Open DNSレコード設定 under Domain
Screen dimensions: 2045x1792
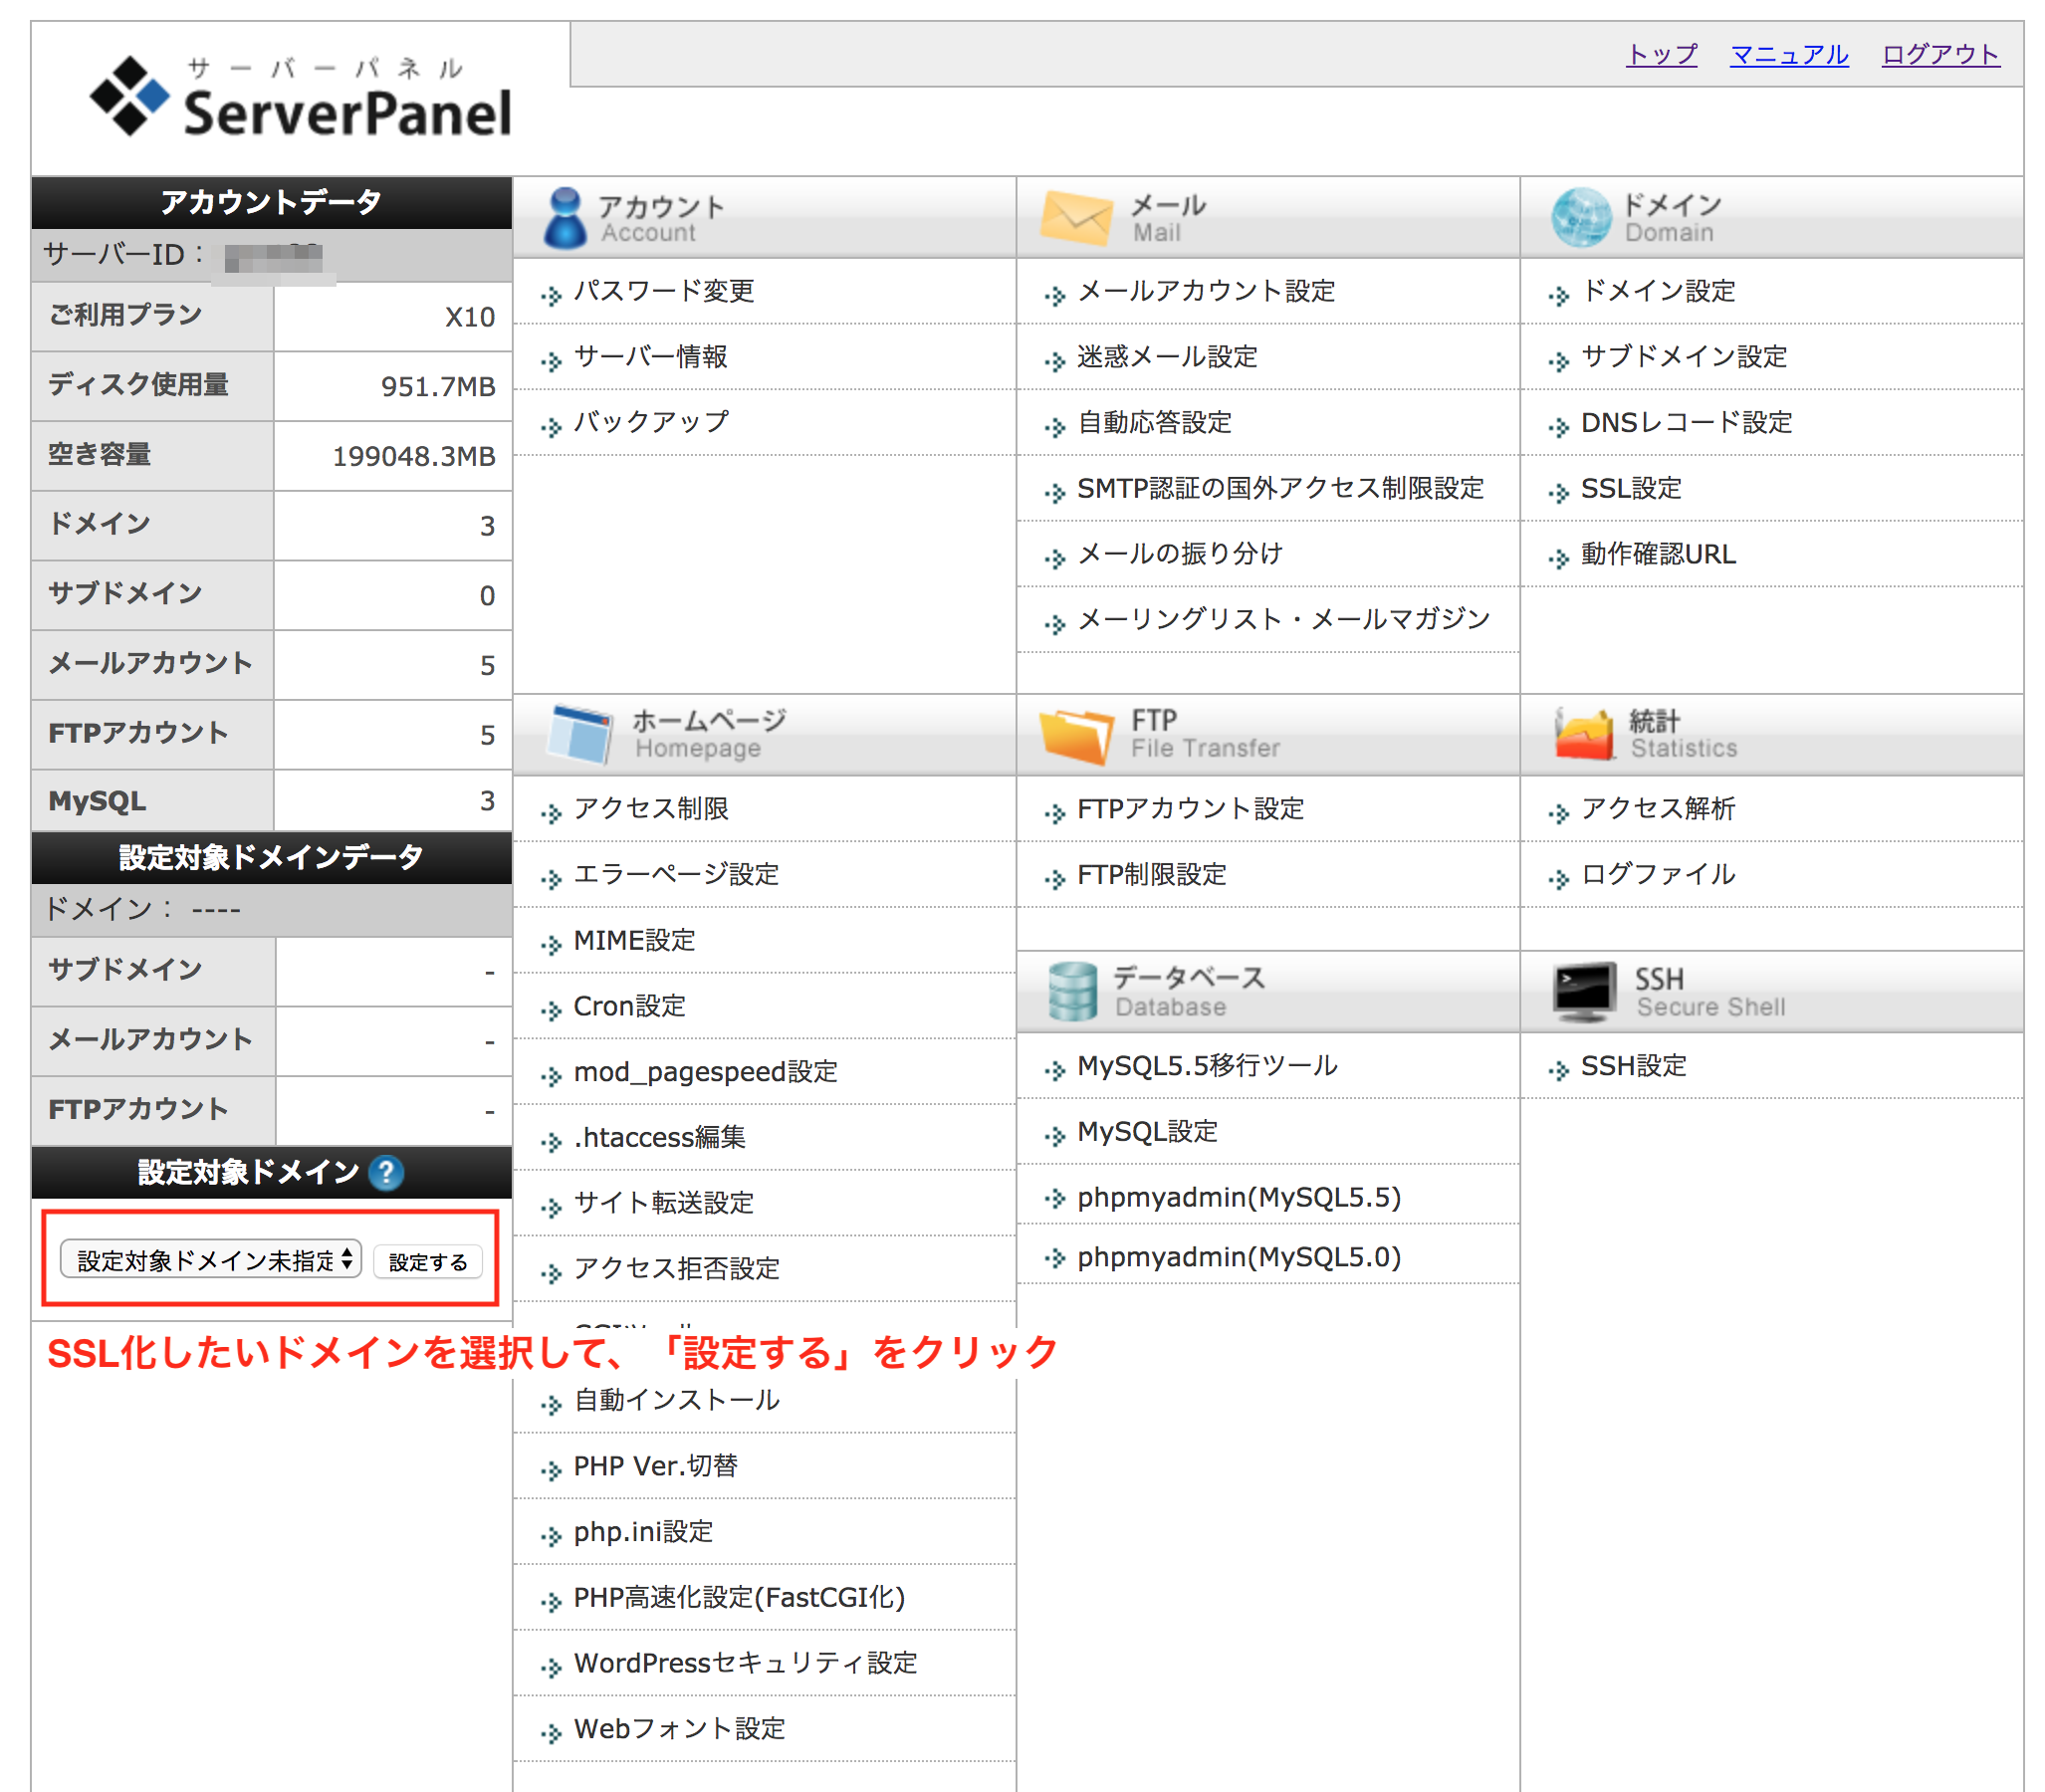(1688, 423)
